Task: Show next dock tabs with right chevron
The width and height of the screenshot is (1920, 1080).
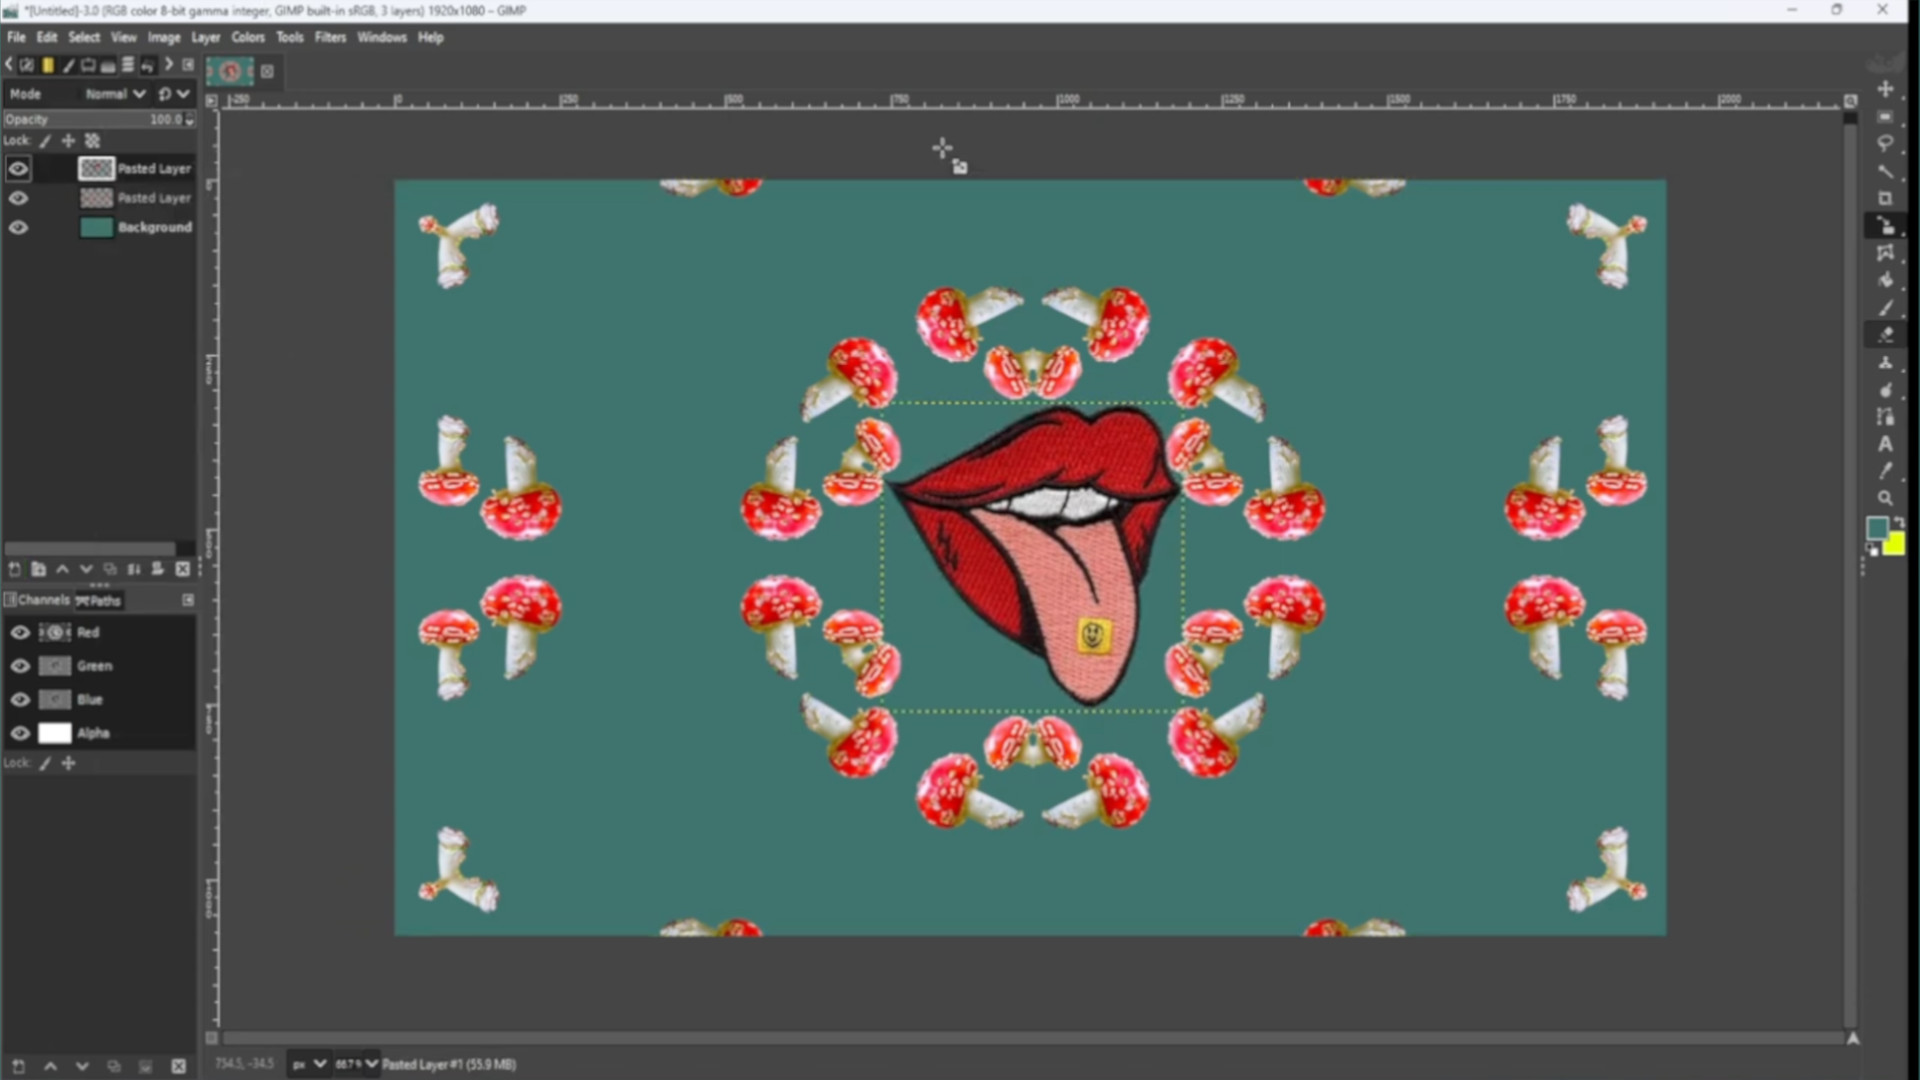Action: coord(168,65)
